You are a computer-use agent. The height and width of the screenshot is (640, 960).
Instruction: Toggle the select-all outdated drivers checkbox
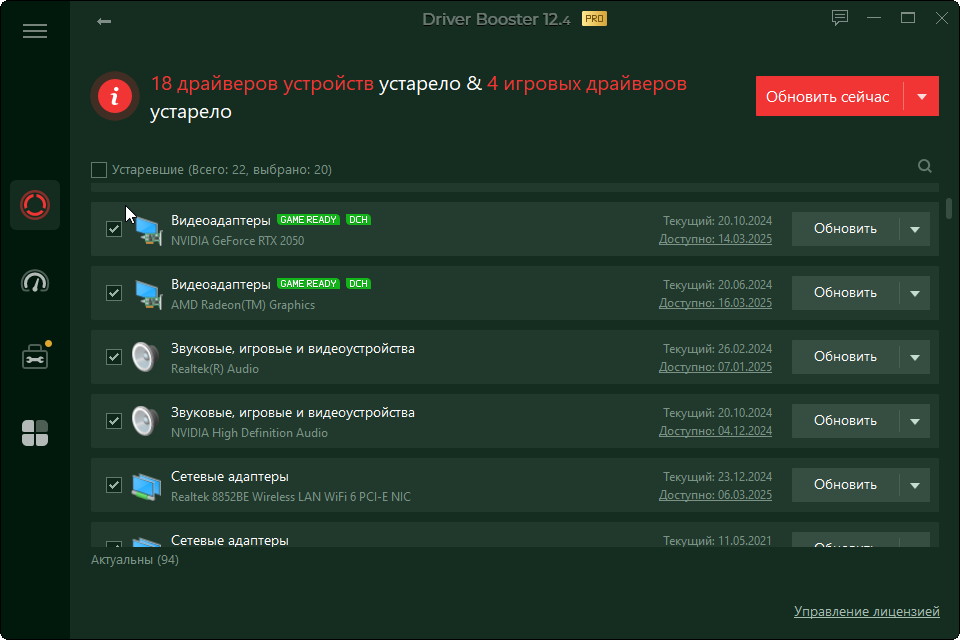point(99,170)
